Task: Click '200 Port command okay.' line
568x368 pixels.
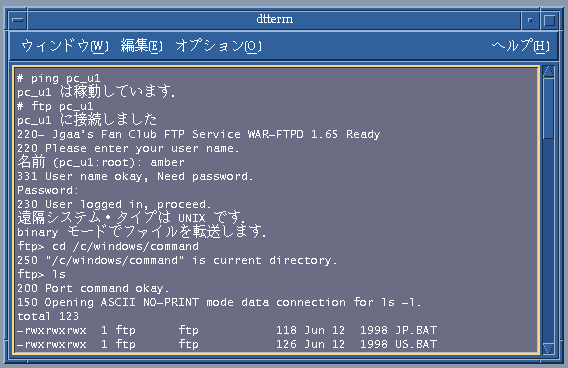Action: (x=93, y=288)
